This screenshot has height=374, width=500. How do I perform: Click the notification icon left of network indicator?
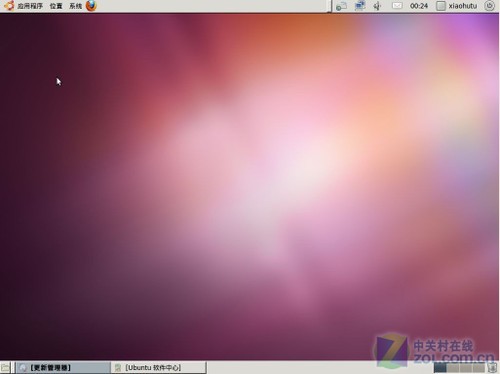(341, 6)
